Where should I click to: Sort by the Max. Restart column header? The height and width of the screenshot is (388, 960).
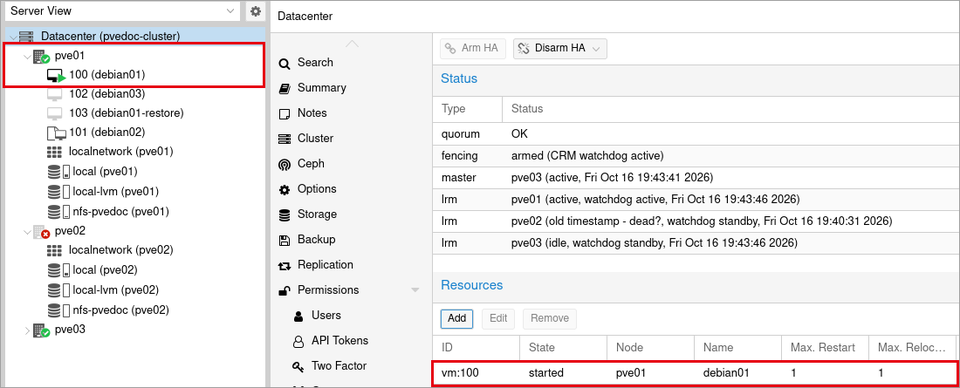pyautogui.click(x=825, y=348)
